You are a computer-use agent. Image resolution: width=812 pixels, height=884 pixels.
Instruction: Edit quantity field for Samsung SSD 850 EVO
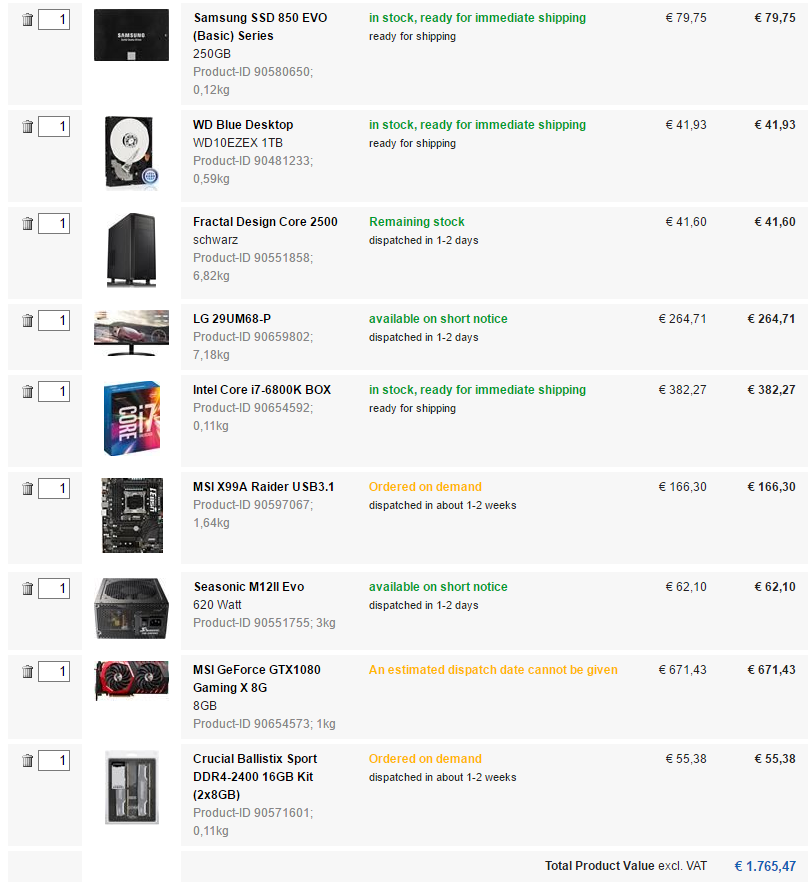tap(54, 20)
